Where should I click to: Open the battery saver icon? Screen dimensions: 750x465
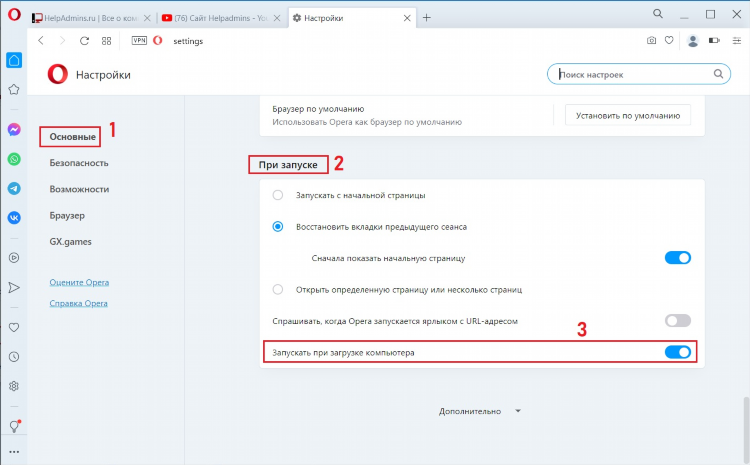coord(714,41)
